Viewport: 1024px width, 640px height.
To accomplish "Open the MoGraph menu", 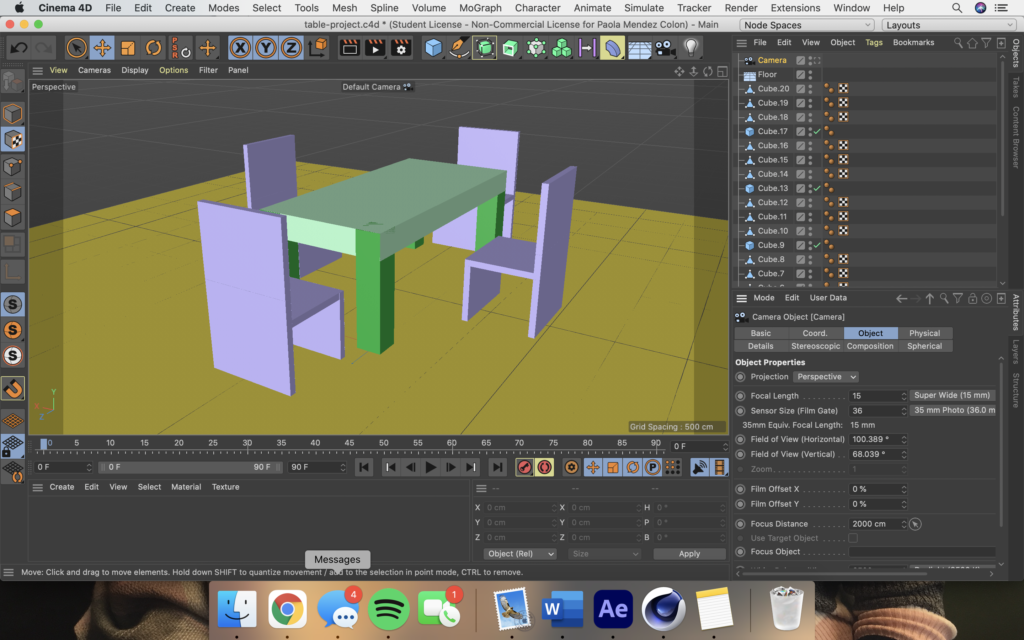I will pos(480,8).
